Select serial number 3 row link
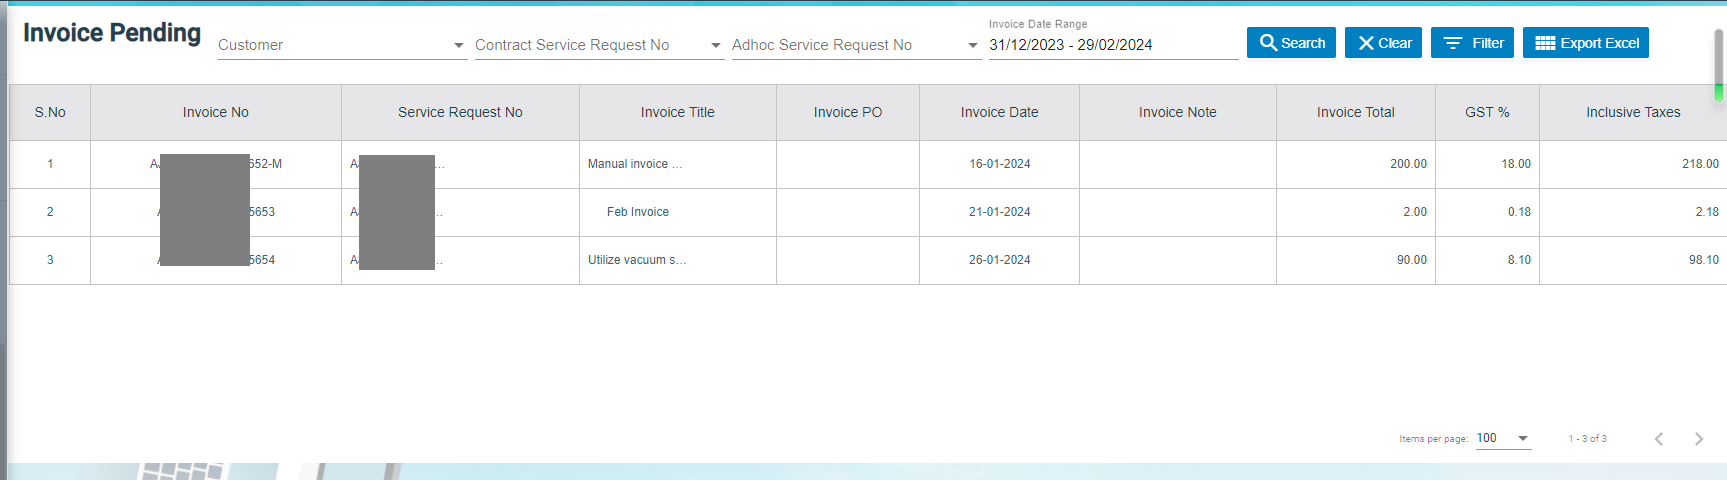This screenshot has width=1727, height=480. 50,260
